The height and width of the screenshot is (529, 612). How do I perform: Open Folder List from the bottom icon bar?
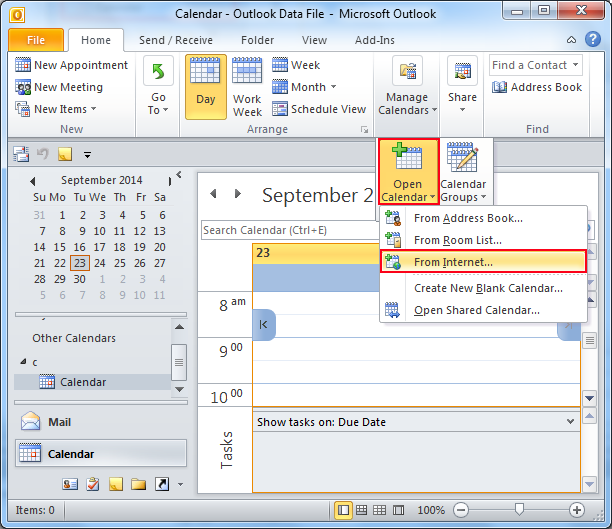139,484
